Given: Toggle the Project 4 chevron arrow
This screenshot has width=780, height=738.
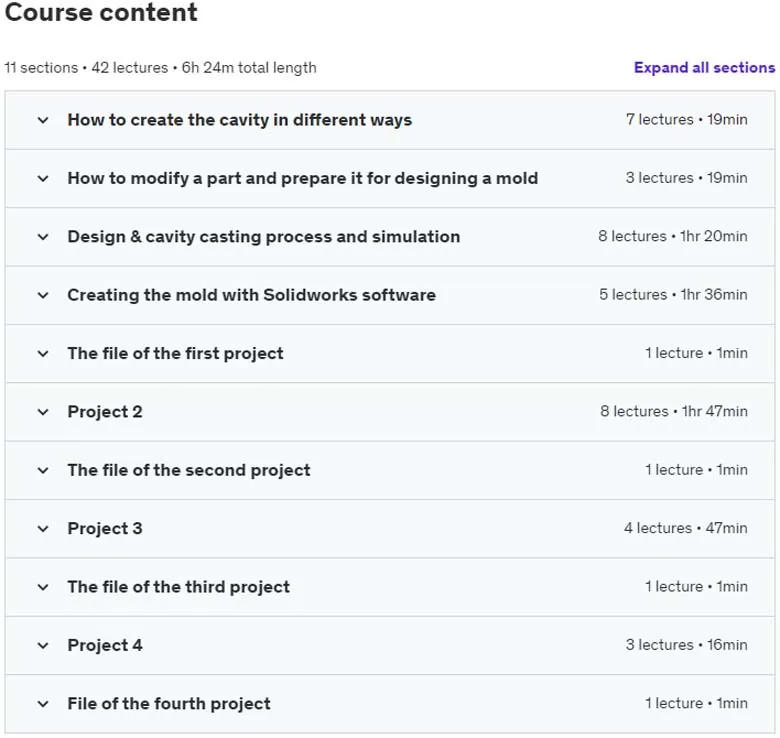Looking at the screenshot, I should [43, 646].
